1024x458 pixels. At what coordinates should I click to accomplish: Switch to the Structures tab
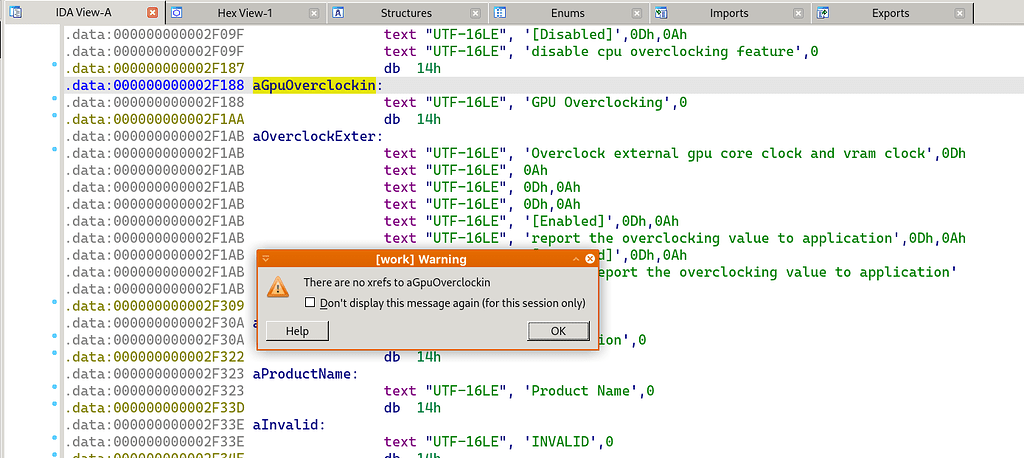click(406, 13)
